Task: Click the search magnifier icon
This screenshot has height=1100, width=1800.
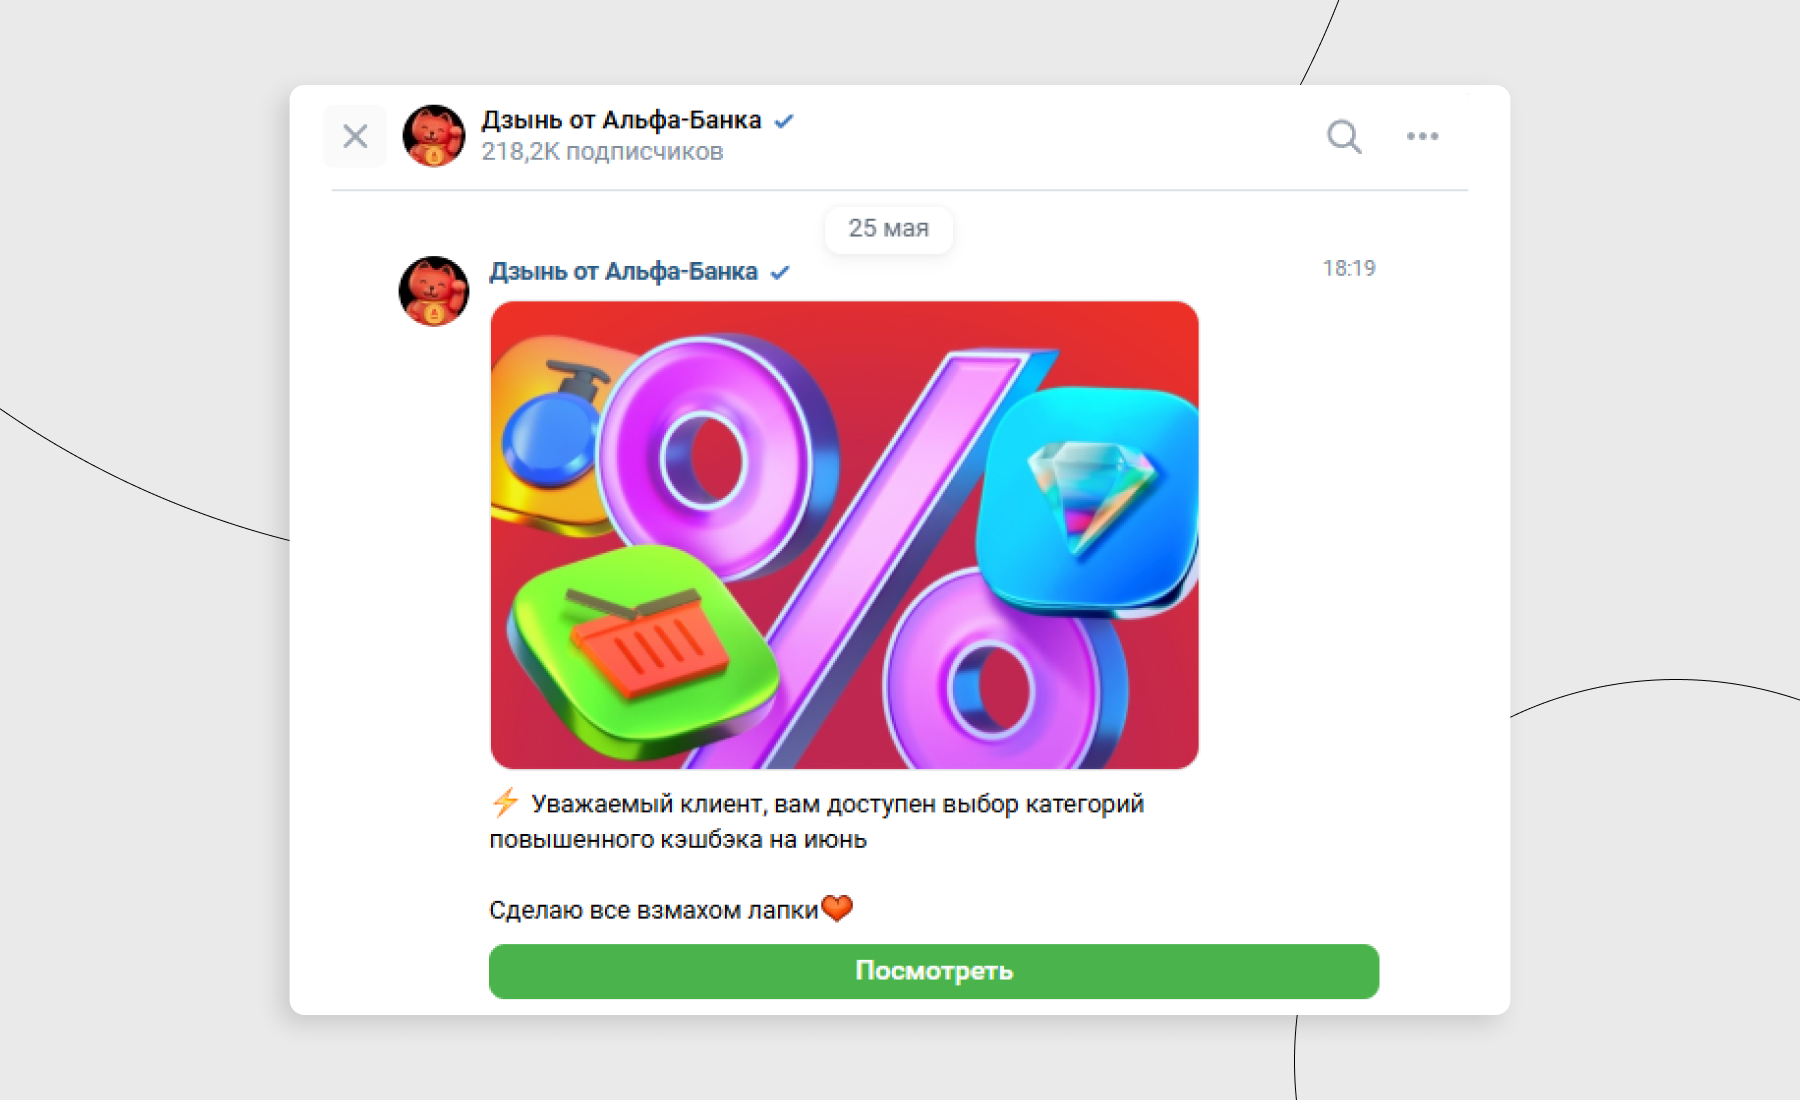Action: [x=1344, y=136]
